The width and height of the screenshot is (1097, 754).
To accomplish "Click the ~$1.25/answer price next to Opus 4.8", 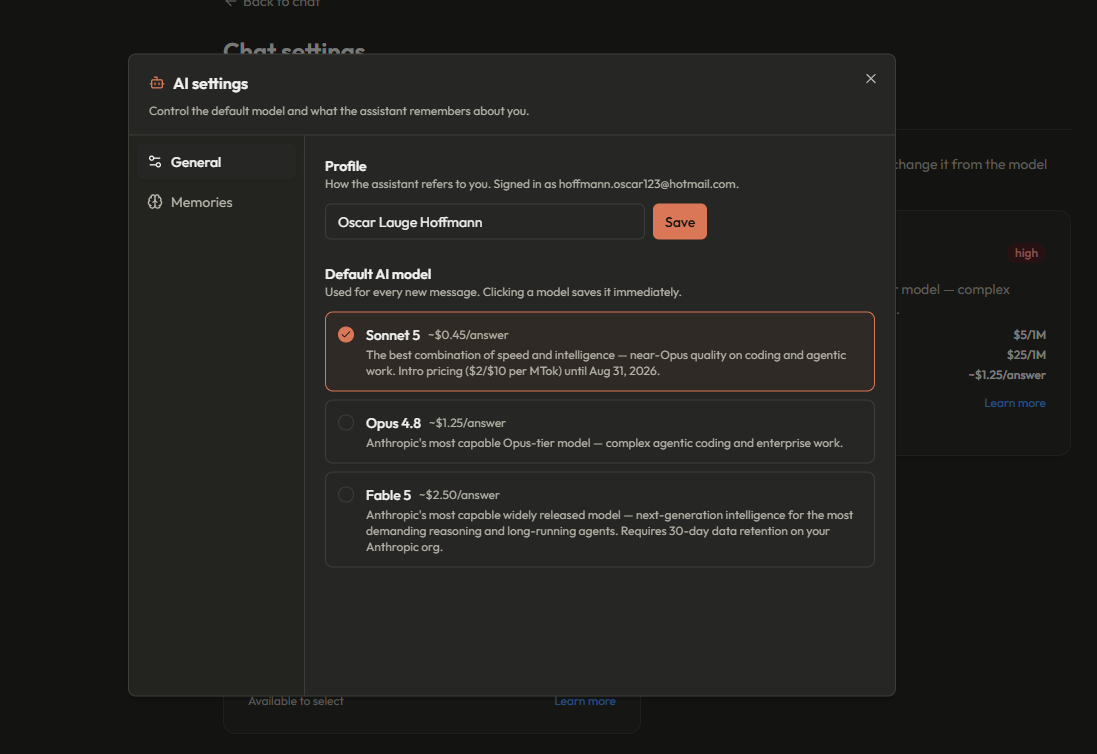I will point(467,423).
